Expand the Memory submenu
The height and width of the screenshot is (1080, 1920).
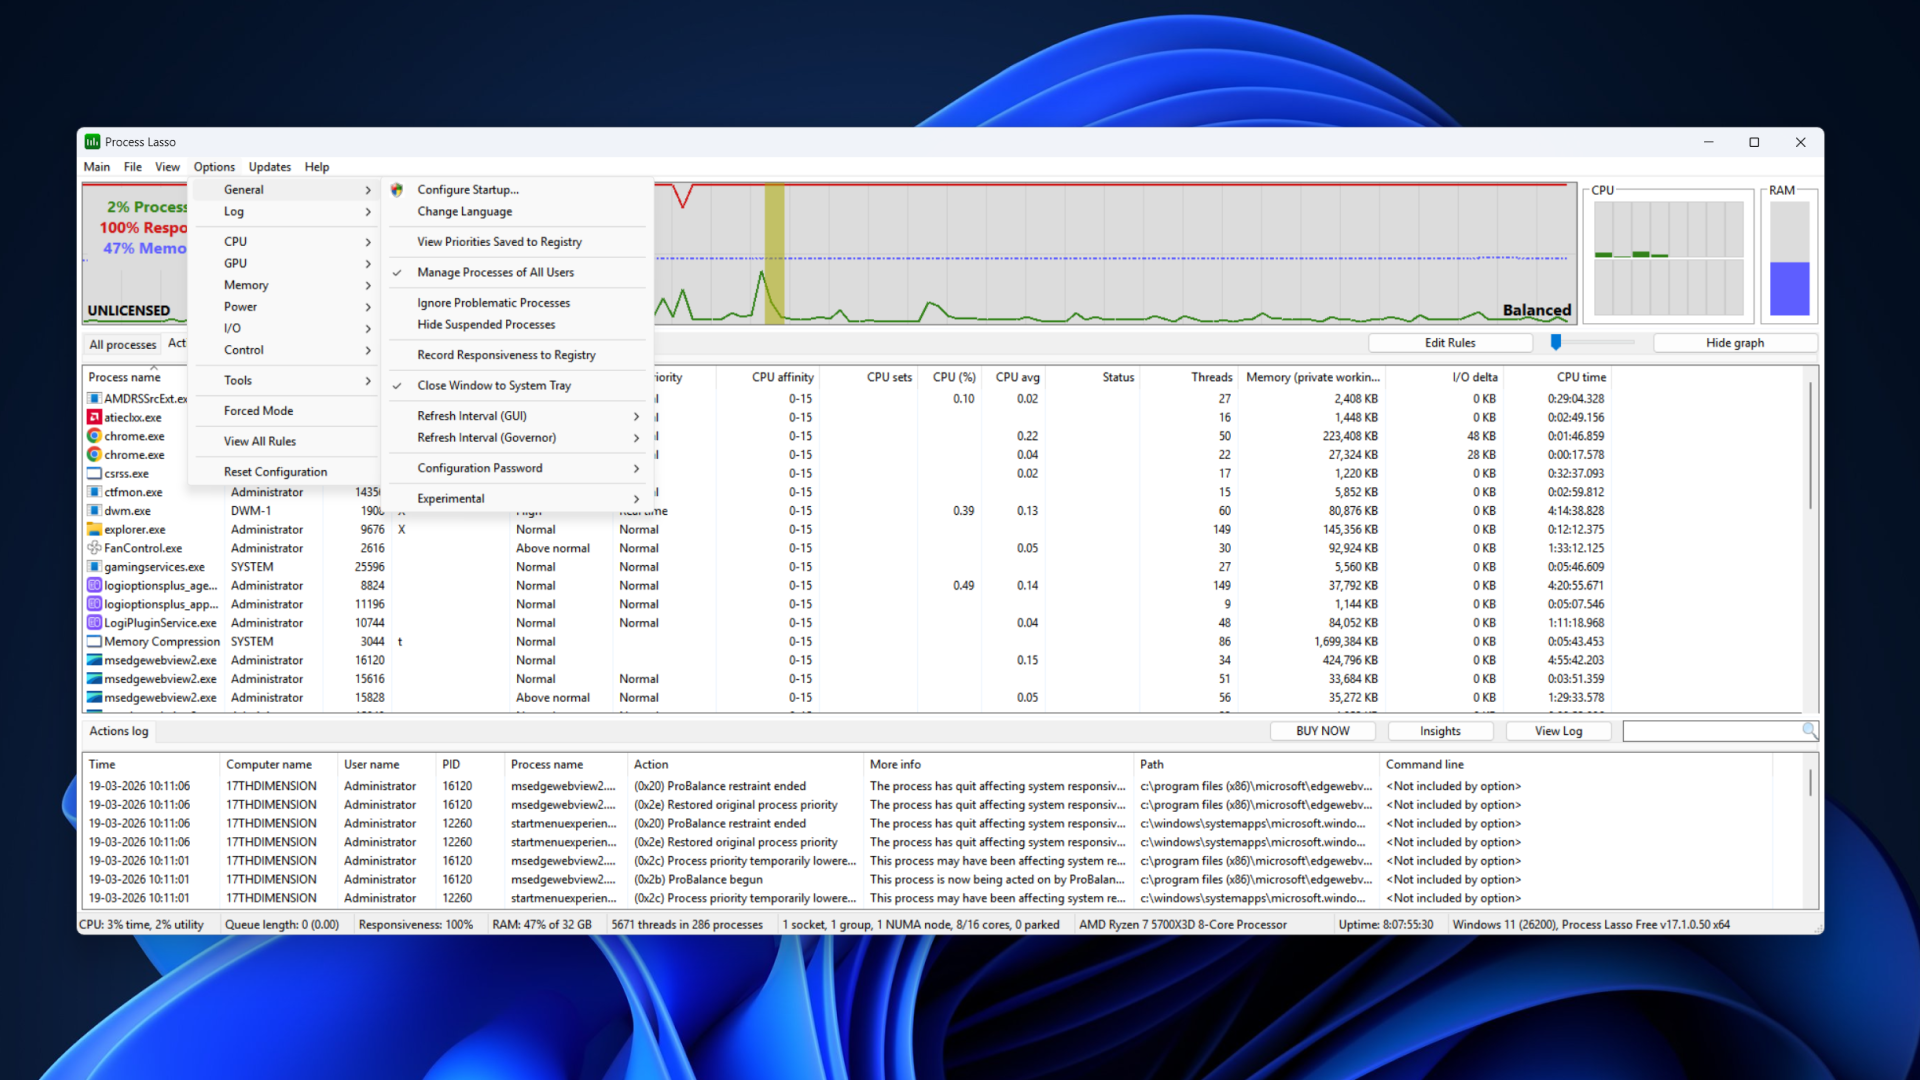coord(285,285)
